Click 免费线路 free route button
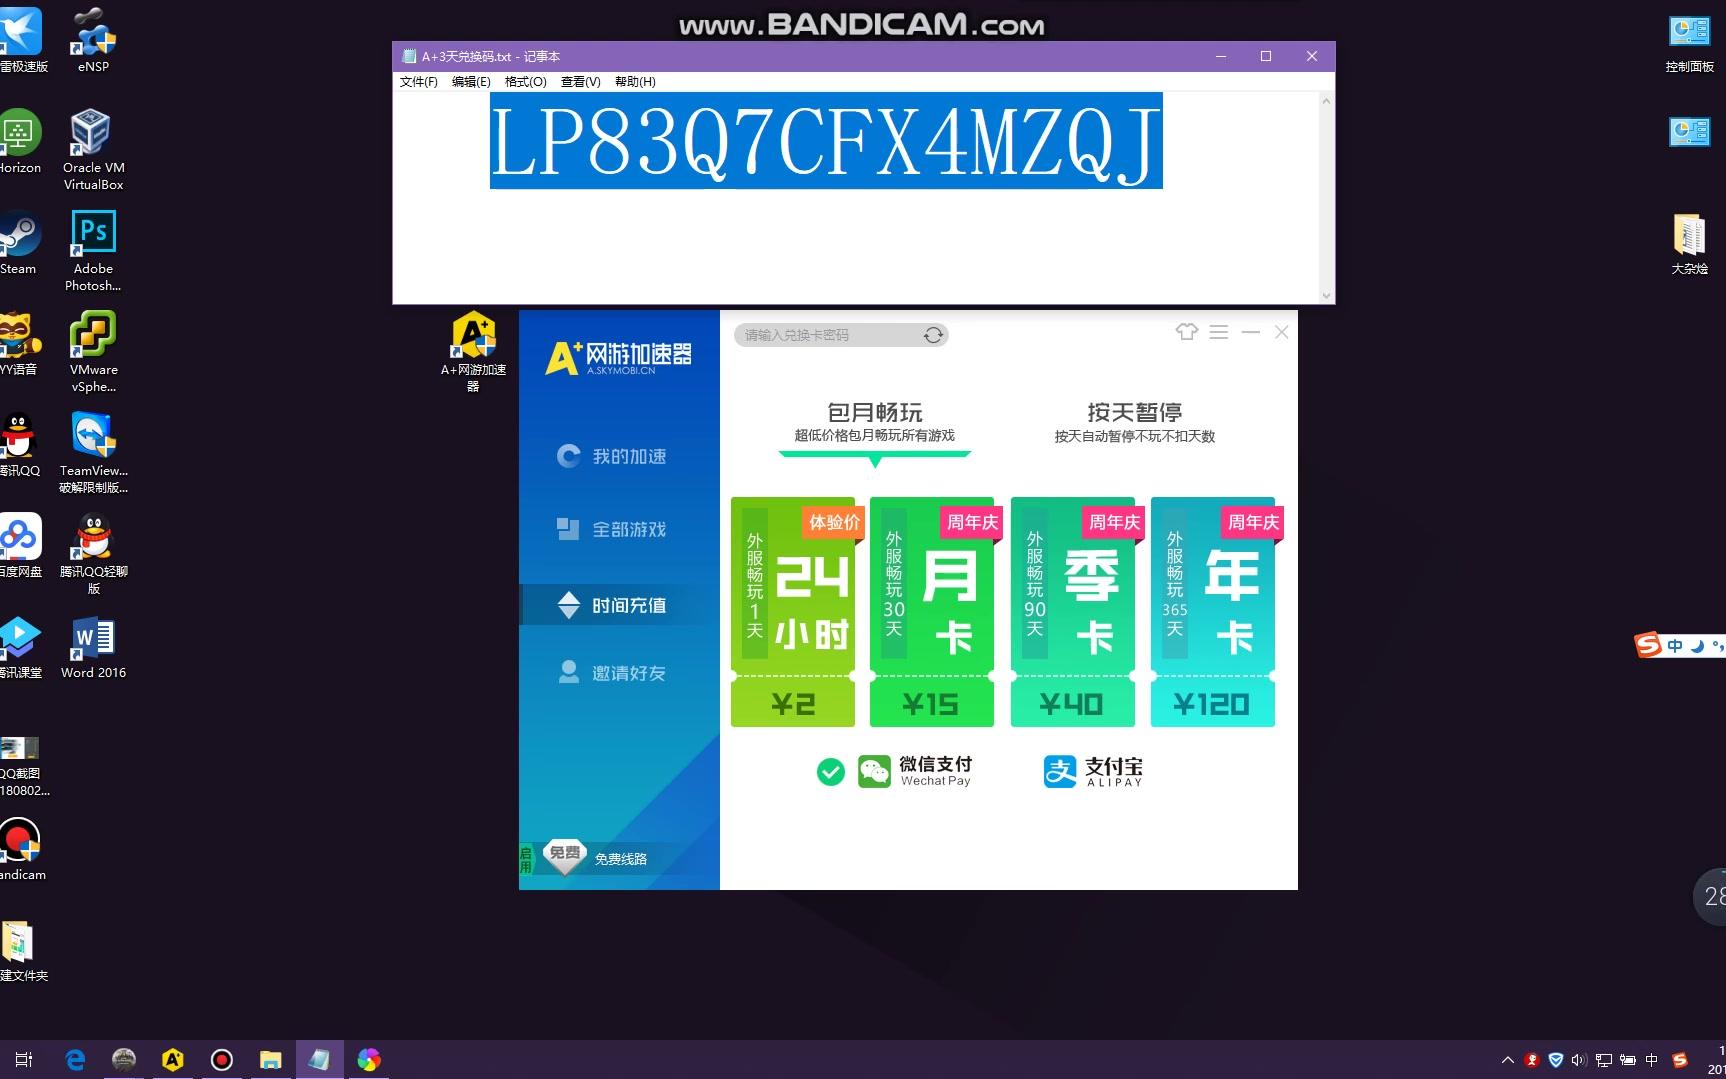1726x1079 pixels. (x=597, y=858)
